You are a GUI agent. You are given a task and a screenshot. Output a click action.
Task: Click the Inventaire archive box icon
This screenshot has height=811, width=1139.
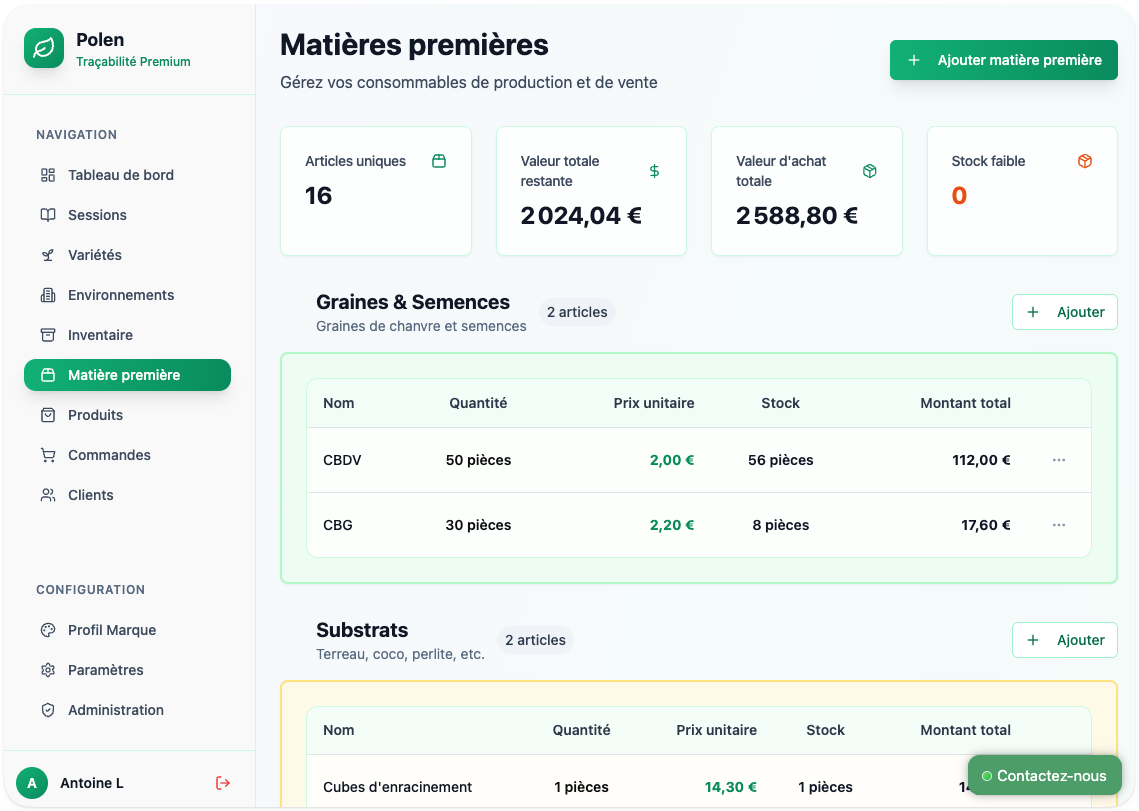pos(48,335)
